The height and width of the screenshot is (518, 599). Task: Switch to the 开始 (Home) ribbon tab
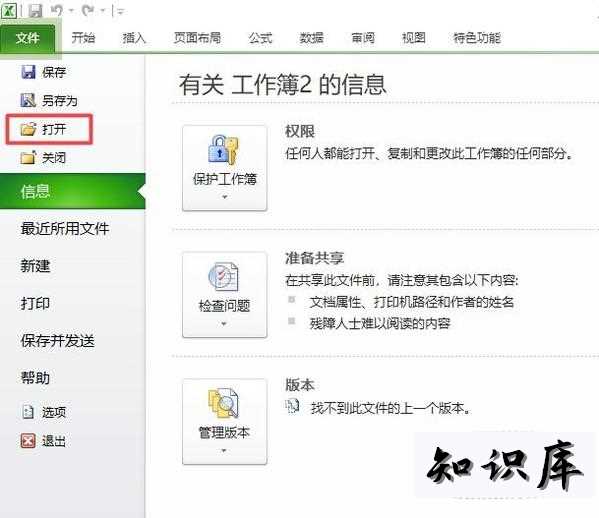pyautogui.click(x=83, y=38)
